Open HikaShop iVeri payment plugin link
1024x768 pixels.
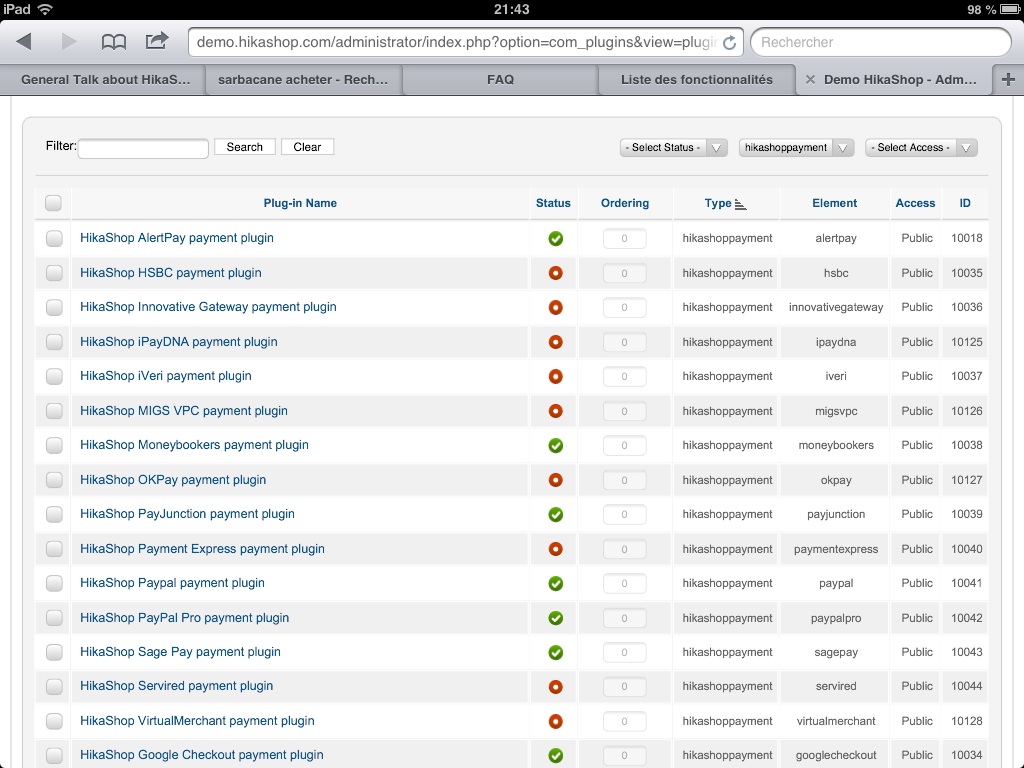166,376
